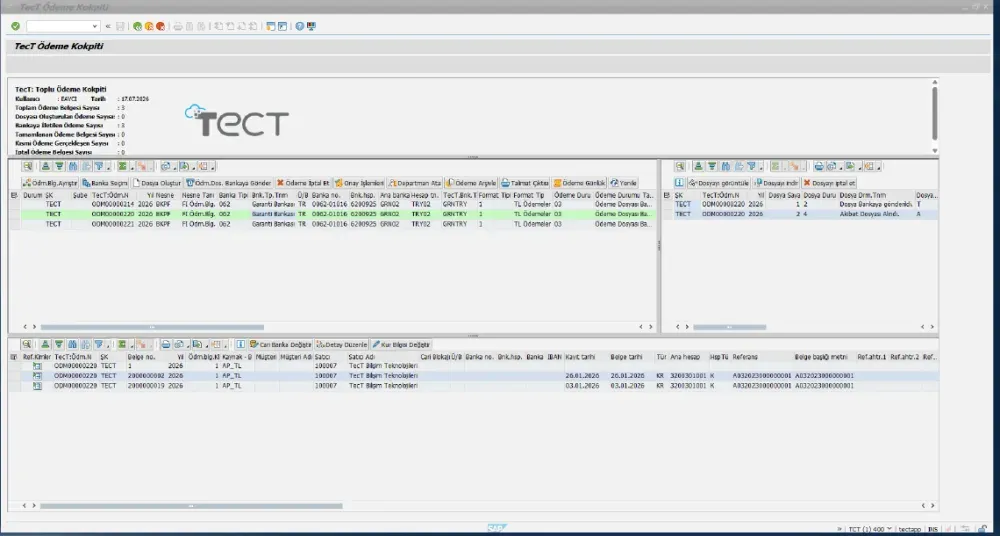This screenshot has width=1000, height=536.
Task: Click select-all corner icon of payments table
Action: point(15,195)
